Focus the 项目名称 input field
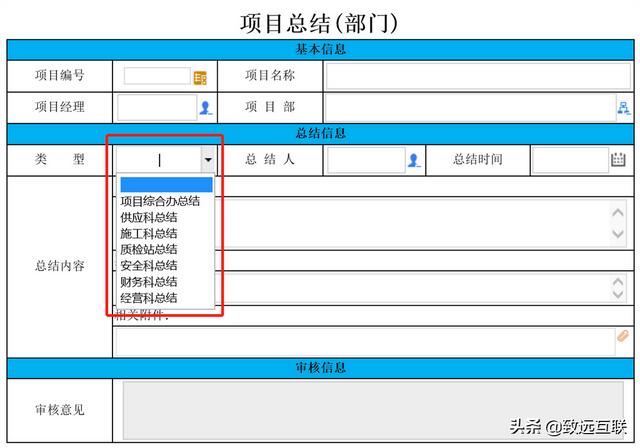640x448 pixels. tap(478, 76)
